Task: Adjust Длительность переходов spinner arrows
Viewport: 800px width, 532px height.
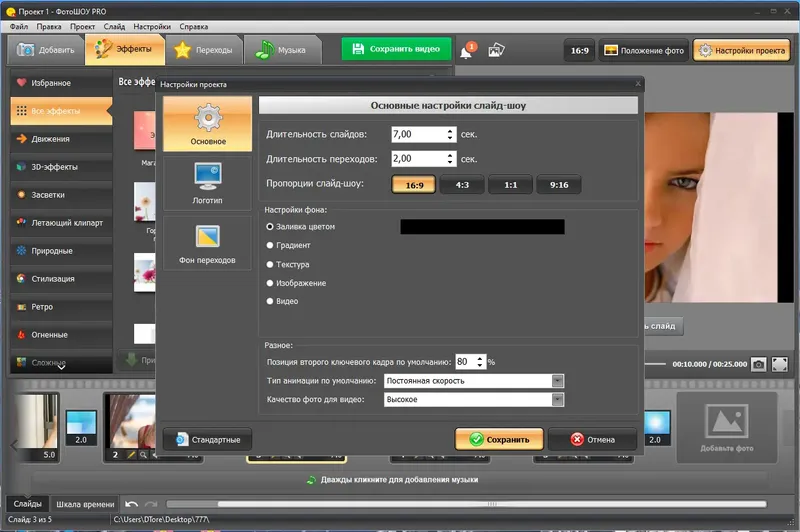Action: click(450, 159)
